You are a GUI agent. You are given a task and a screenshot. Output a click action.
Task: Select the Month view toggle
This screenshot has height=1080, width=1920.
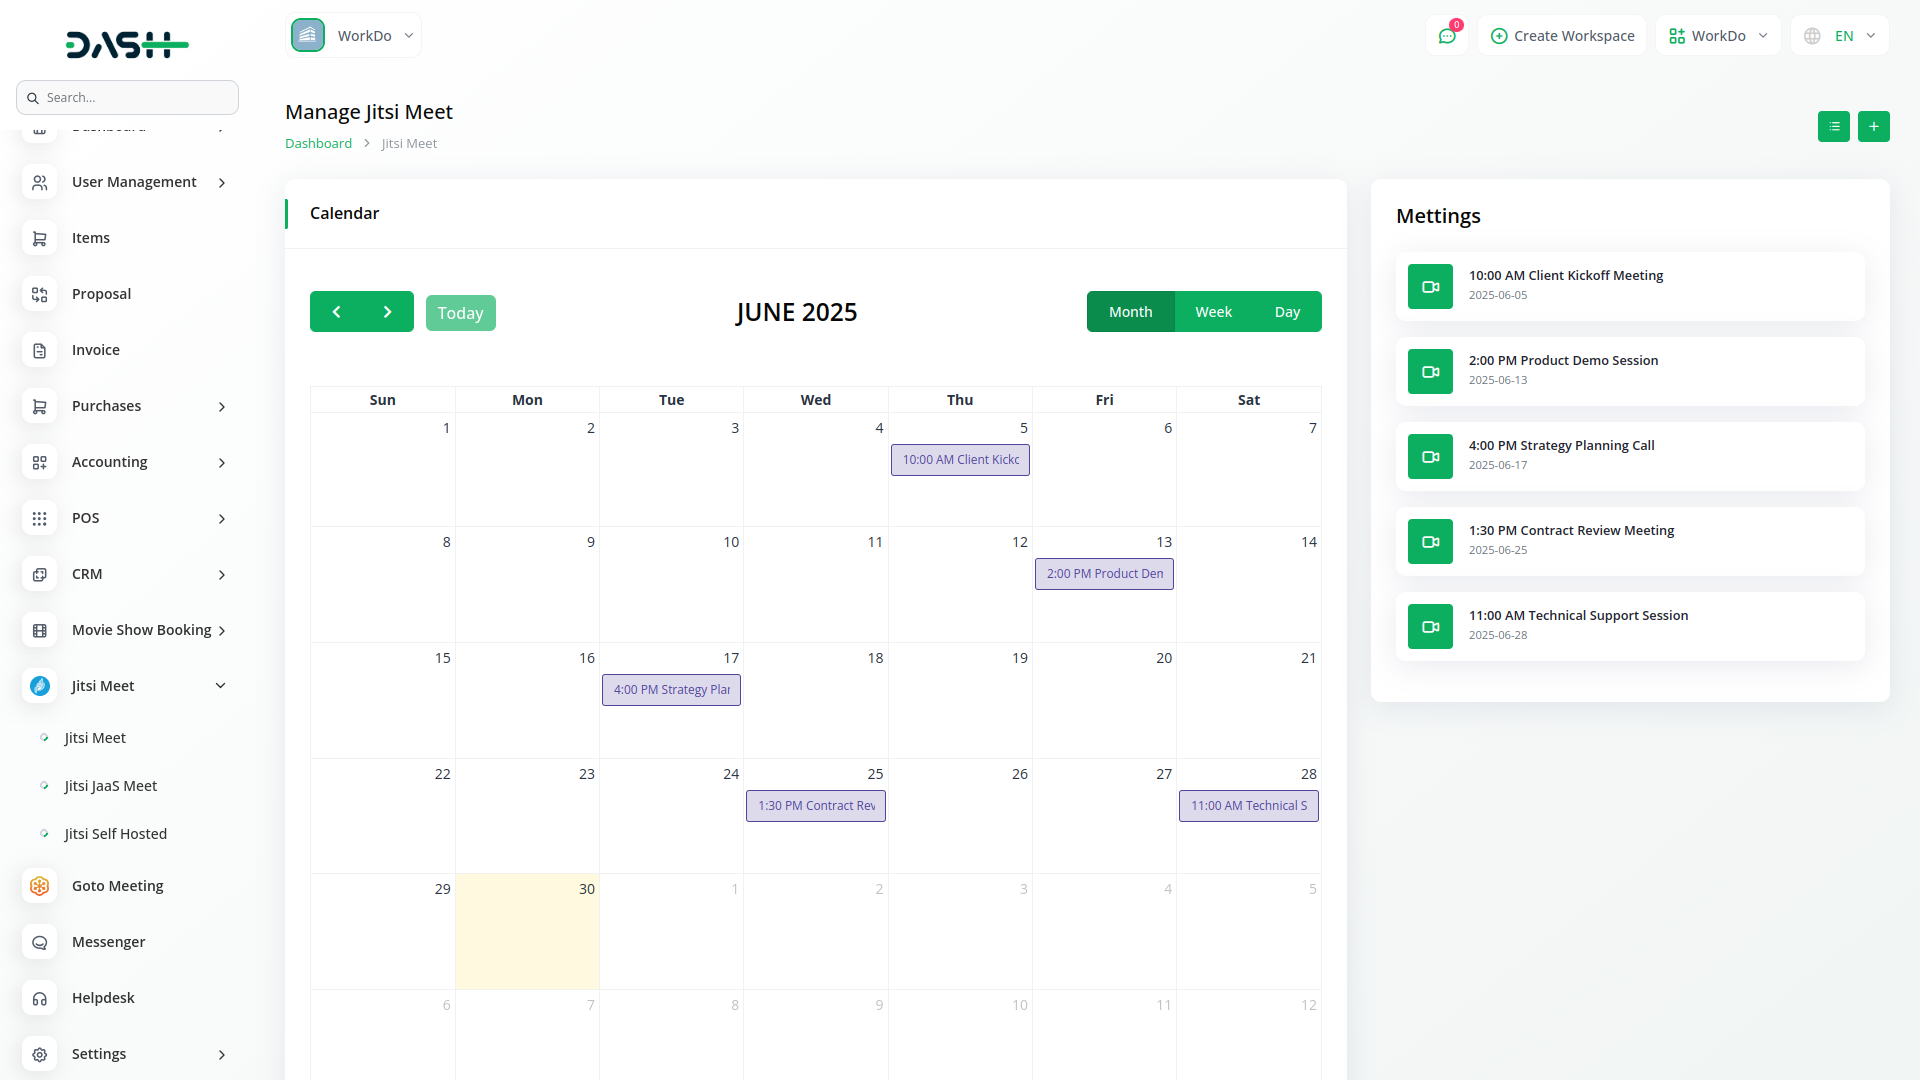tap(1130, 312)
